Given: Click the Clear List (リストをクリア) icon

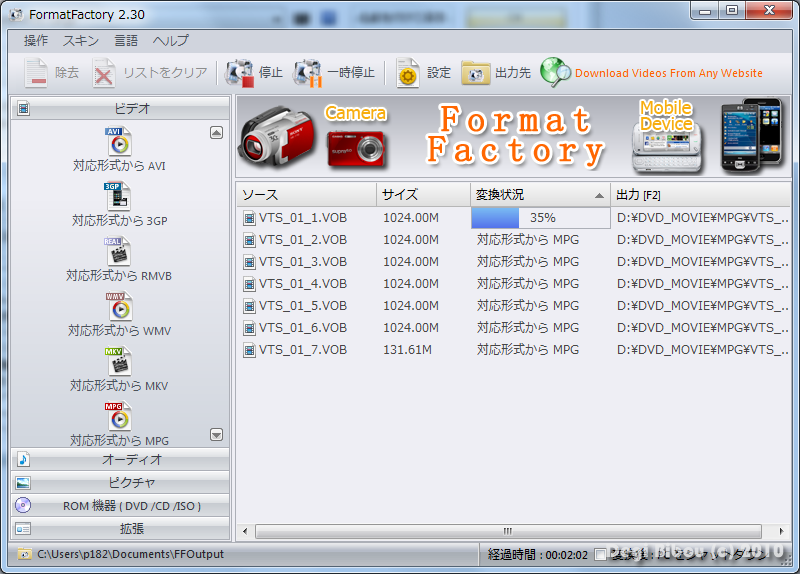Looking at the screenshot, I should click(104, 73).
